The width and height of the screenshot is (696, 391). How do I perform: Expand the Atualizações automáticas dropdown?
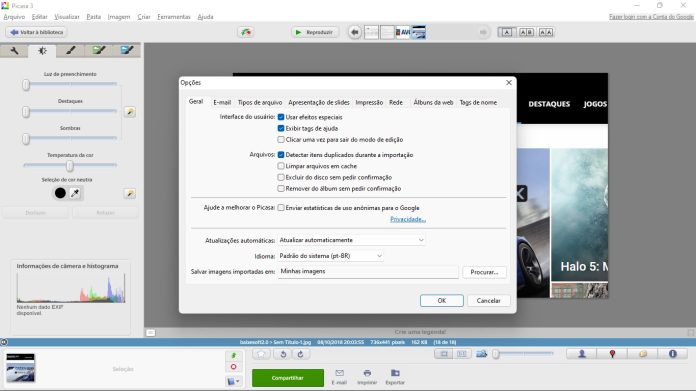tap(352, 240)
